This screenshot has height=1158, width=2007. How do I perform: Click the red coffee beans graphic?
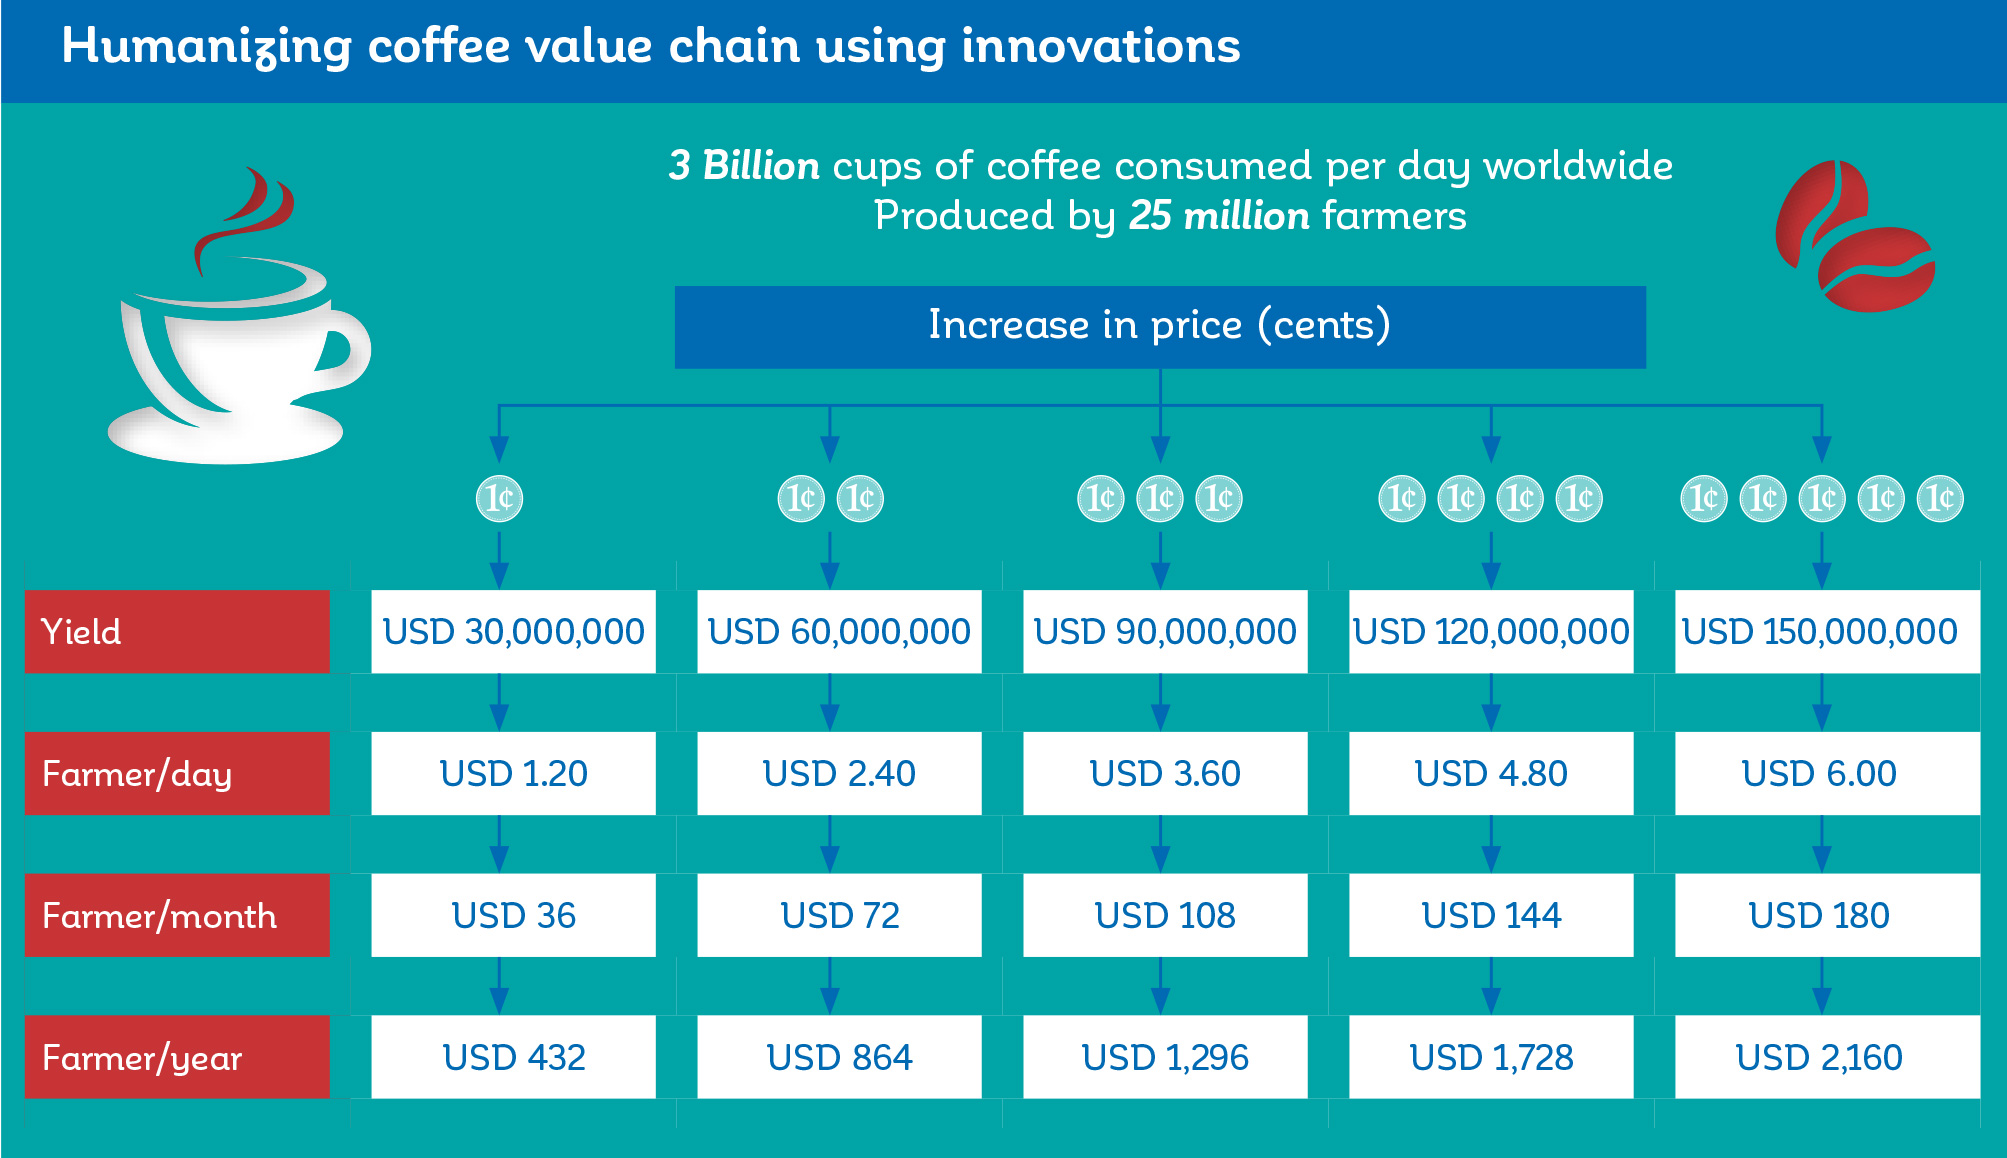tap(1855, 235)
